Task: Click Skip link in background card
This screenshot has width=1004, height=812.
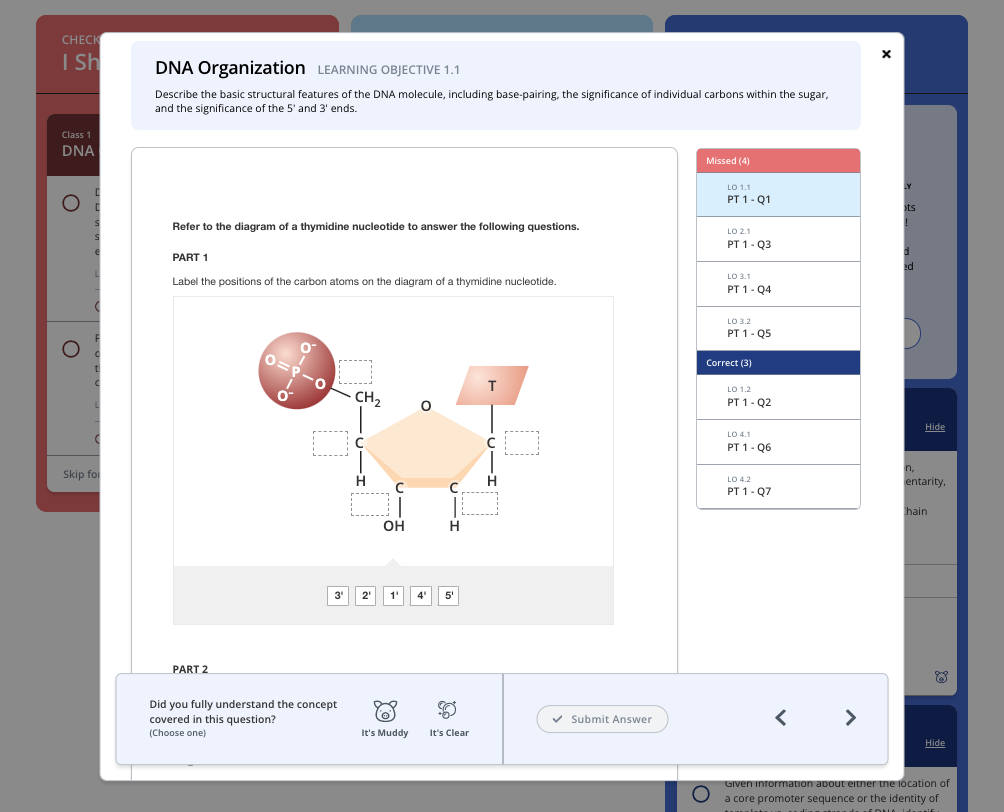Action: 81,475
